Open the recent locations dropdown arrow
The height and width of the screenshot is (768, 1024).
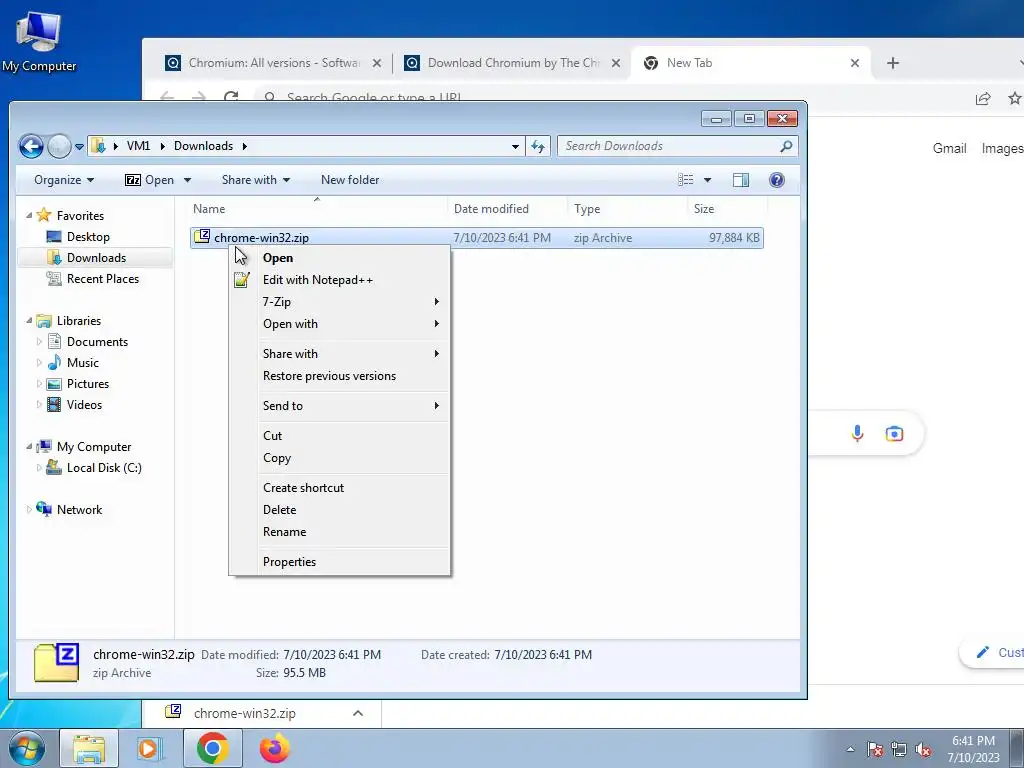coord(79,147)
